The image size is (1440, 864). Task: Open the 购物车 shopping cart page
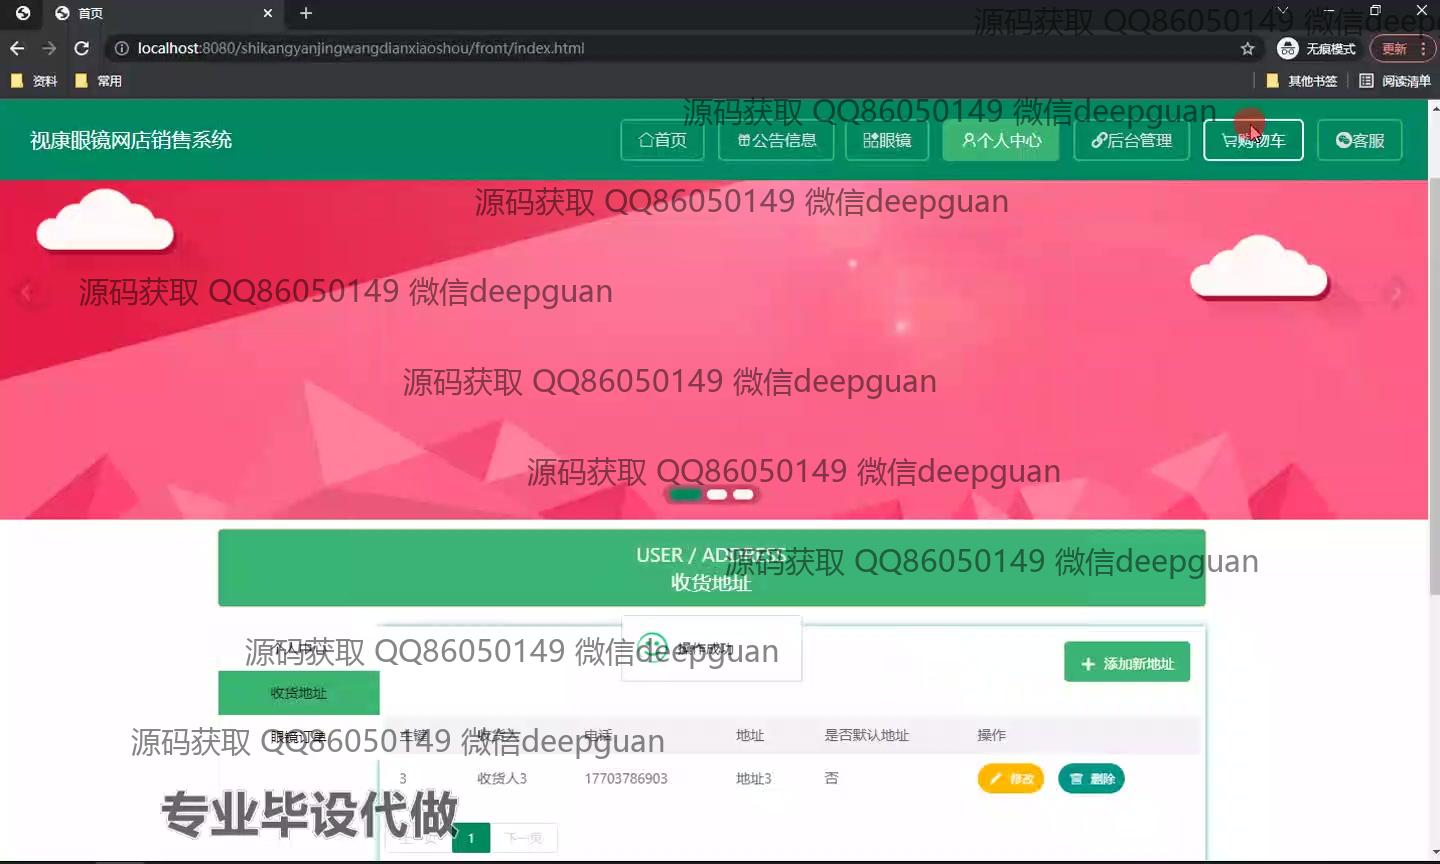1253,140
